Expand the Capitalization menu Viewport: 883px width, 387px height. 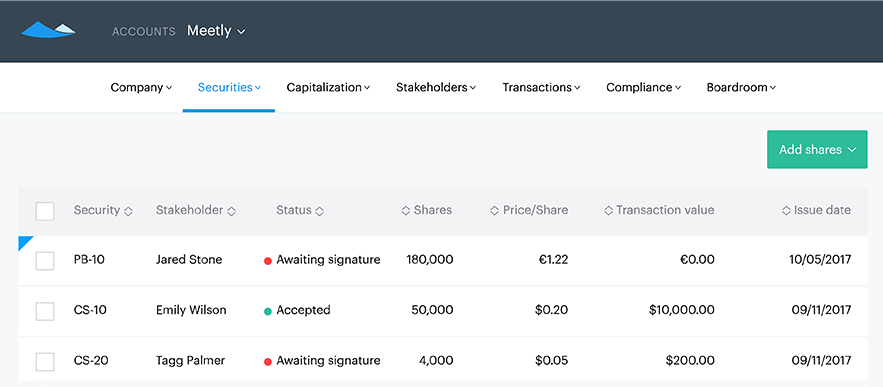click(328, 87)
